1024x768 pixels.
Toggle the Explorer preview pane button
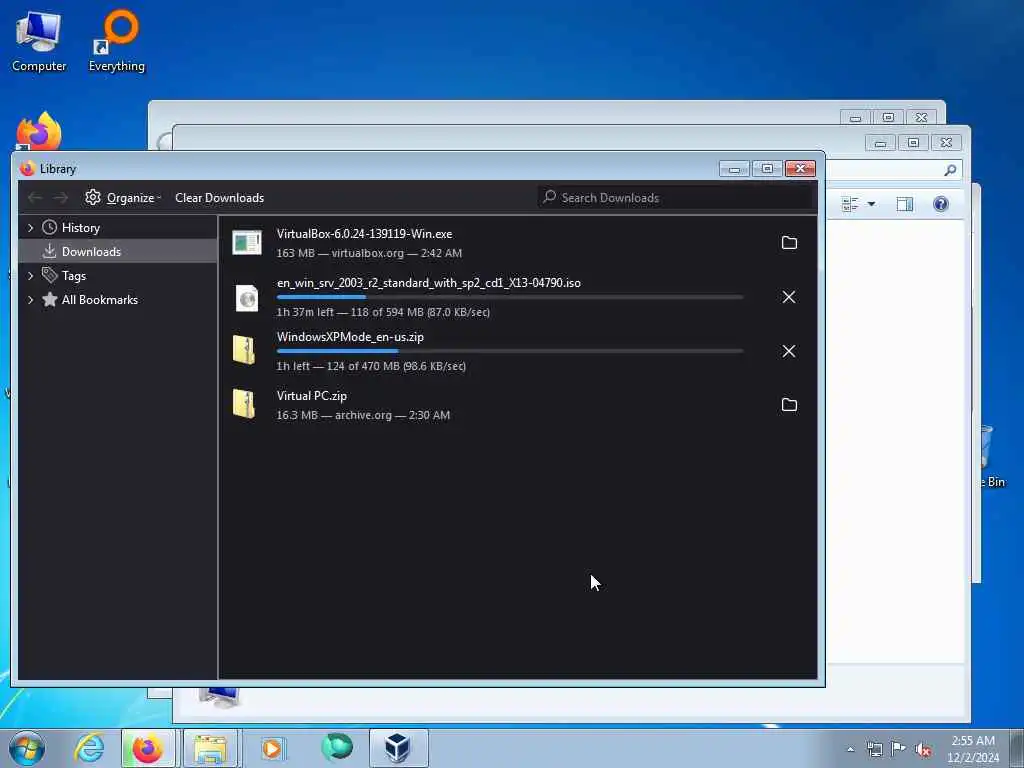click(904, 204)
